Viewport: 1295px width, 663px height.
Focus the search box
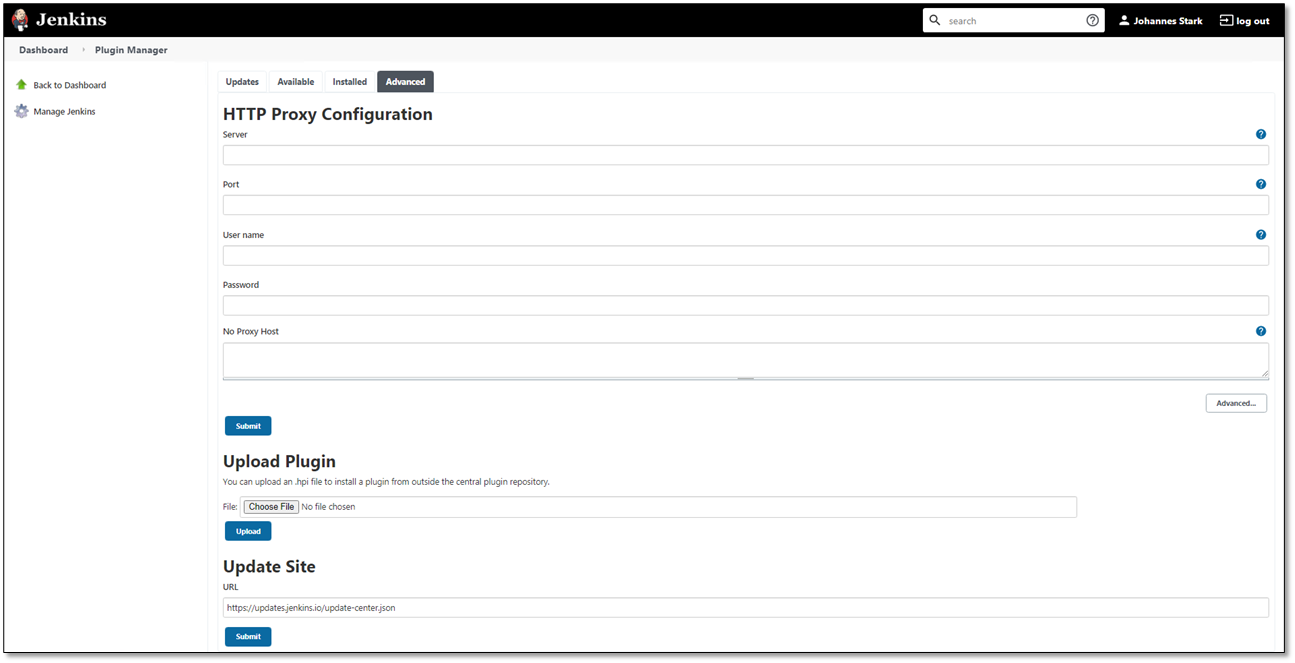click(1014, 20)
